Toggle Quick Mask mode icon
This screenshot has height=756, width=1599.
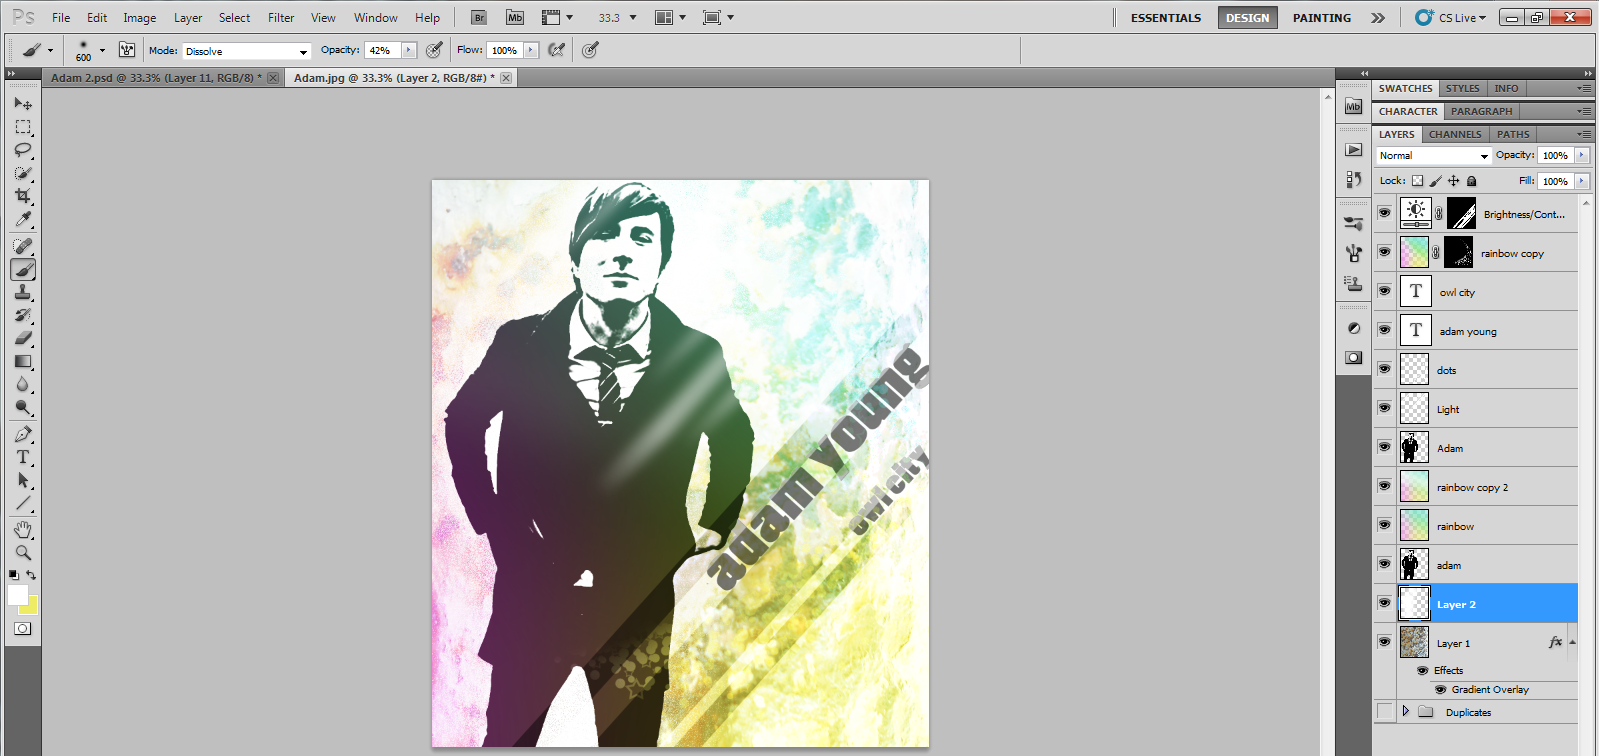(x=23, y=629)
